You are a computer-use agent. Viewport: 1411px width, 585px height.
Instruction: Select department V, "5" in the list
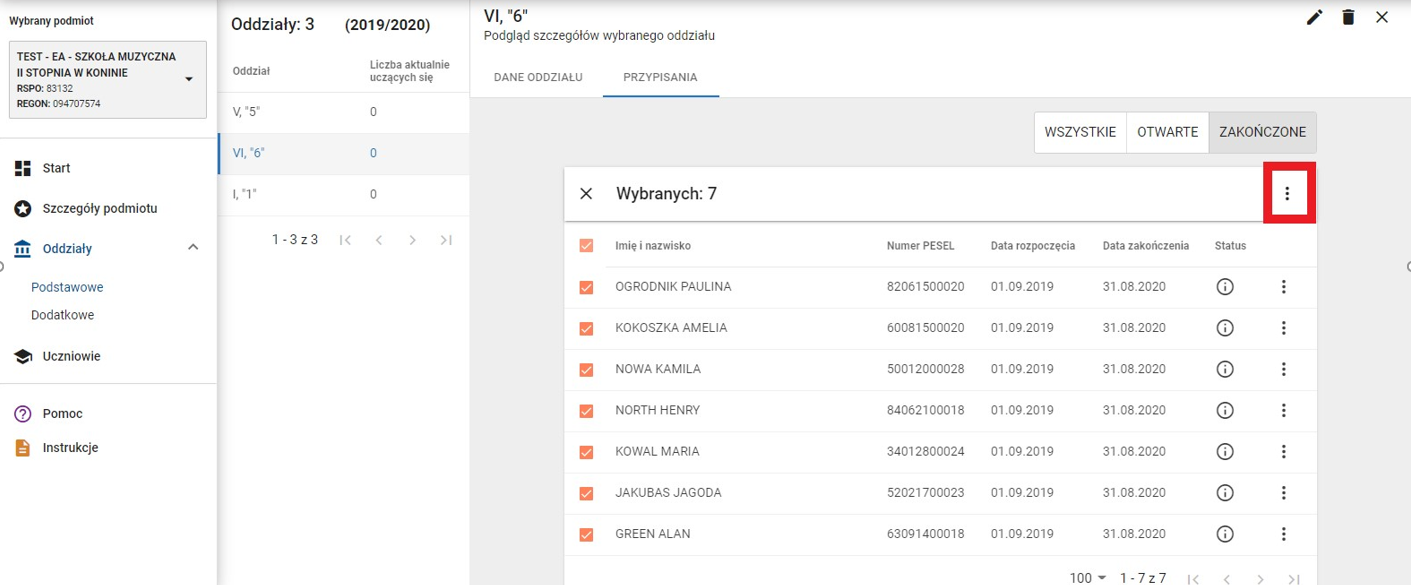point(245,112)
